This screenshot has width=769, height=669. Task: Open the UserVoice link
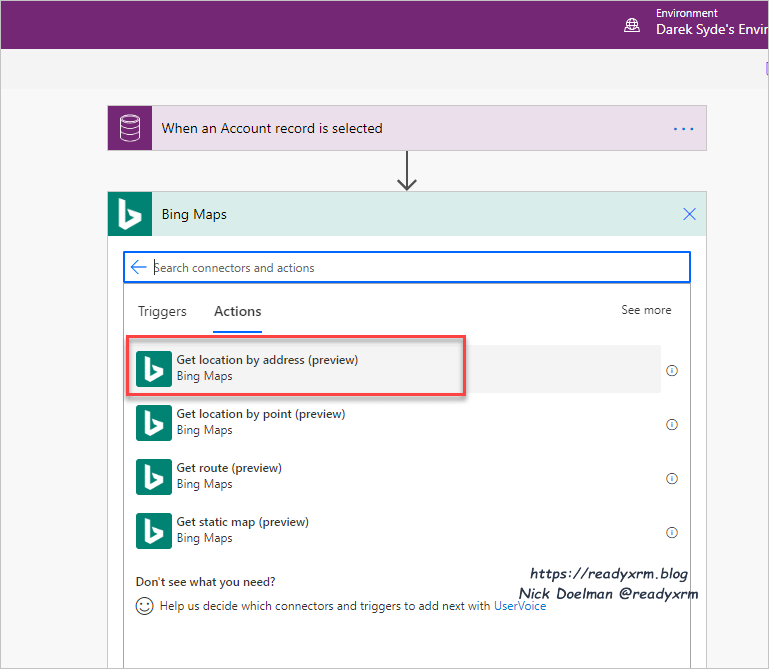pos(520,606)
